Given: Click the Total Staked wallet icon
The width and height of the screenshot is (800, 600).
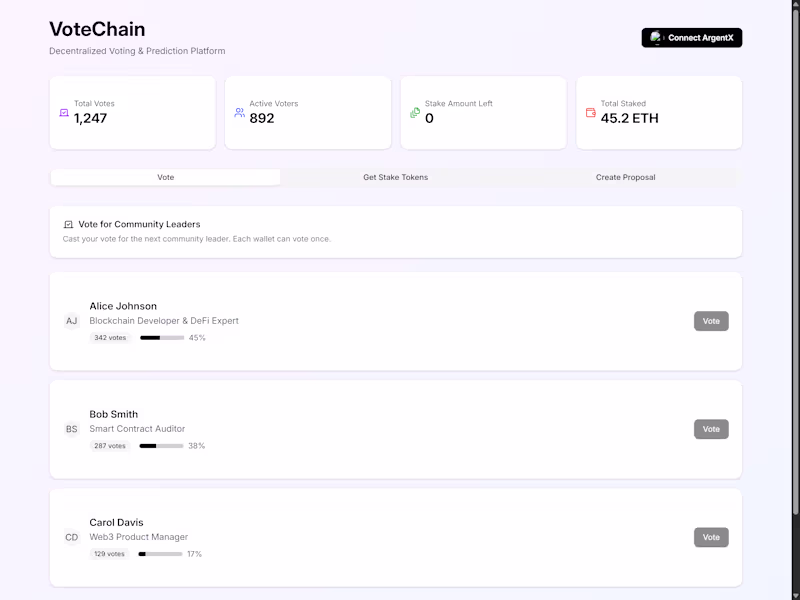Looking at the screenshot, I should (x=591, y=113).
